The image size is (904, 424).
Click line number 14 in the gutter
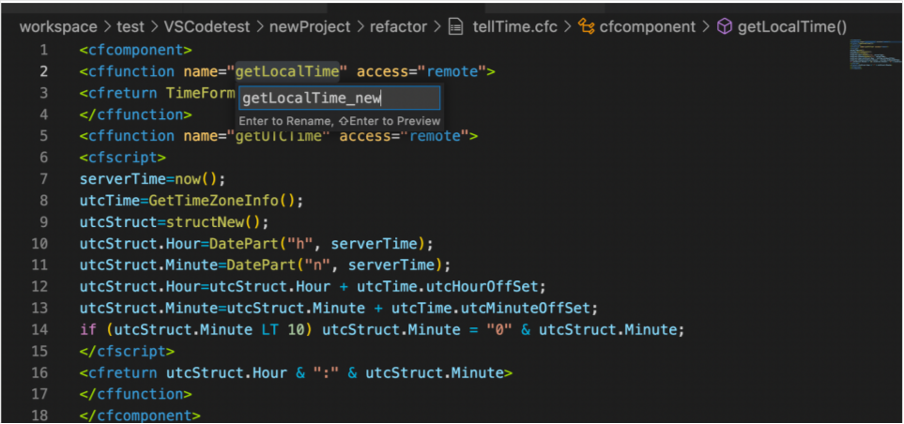[x=40, y=329]
